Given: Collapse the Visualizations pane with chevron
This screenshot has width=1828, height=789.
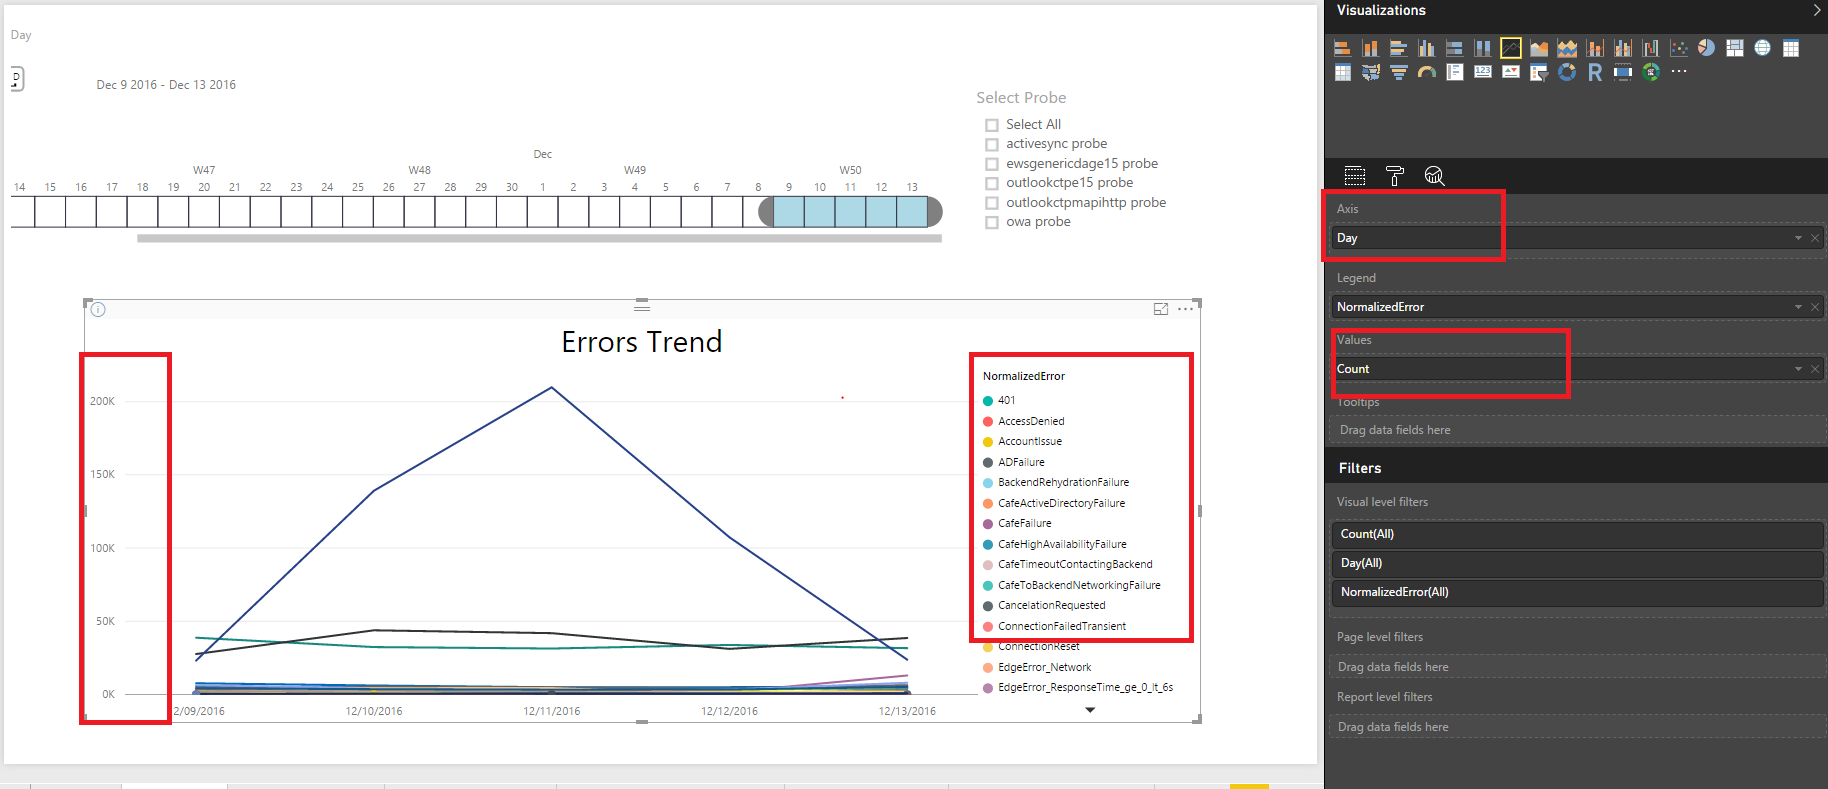Looking at the screenshot, I should (x=1817, y=10).
